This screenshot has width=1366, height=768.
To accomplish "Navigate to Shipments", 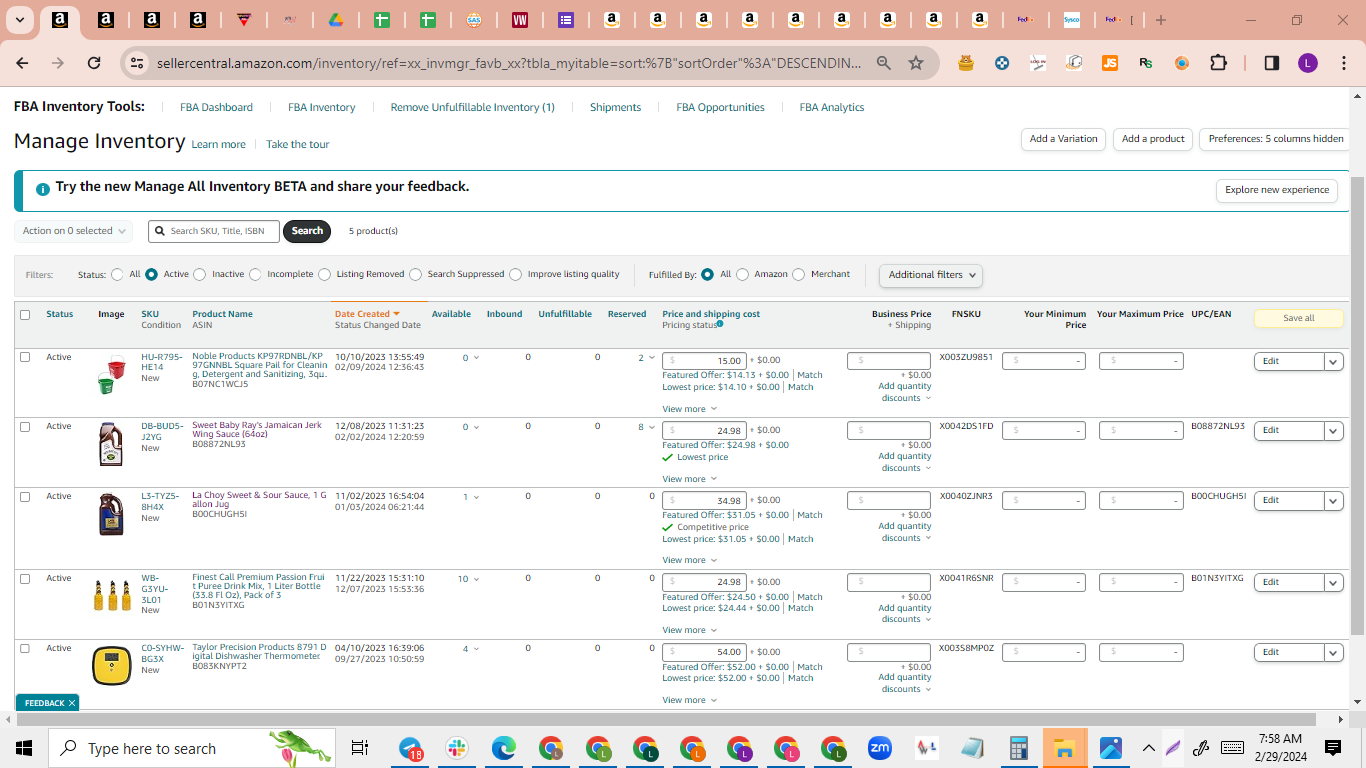I will [x=615, y=107].
